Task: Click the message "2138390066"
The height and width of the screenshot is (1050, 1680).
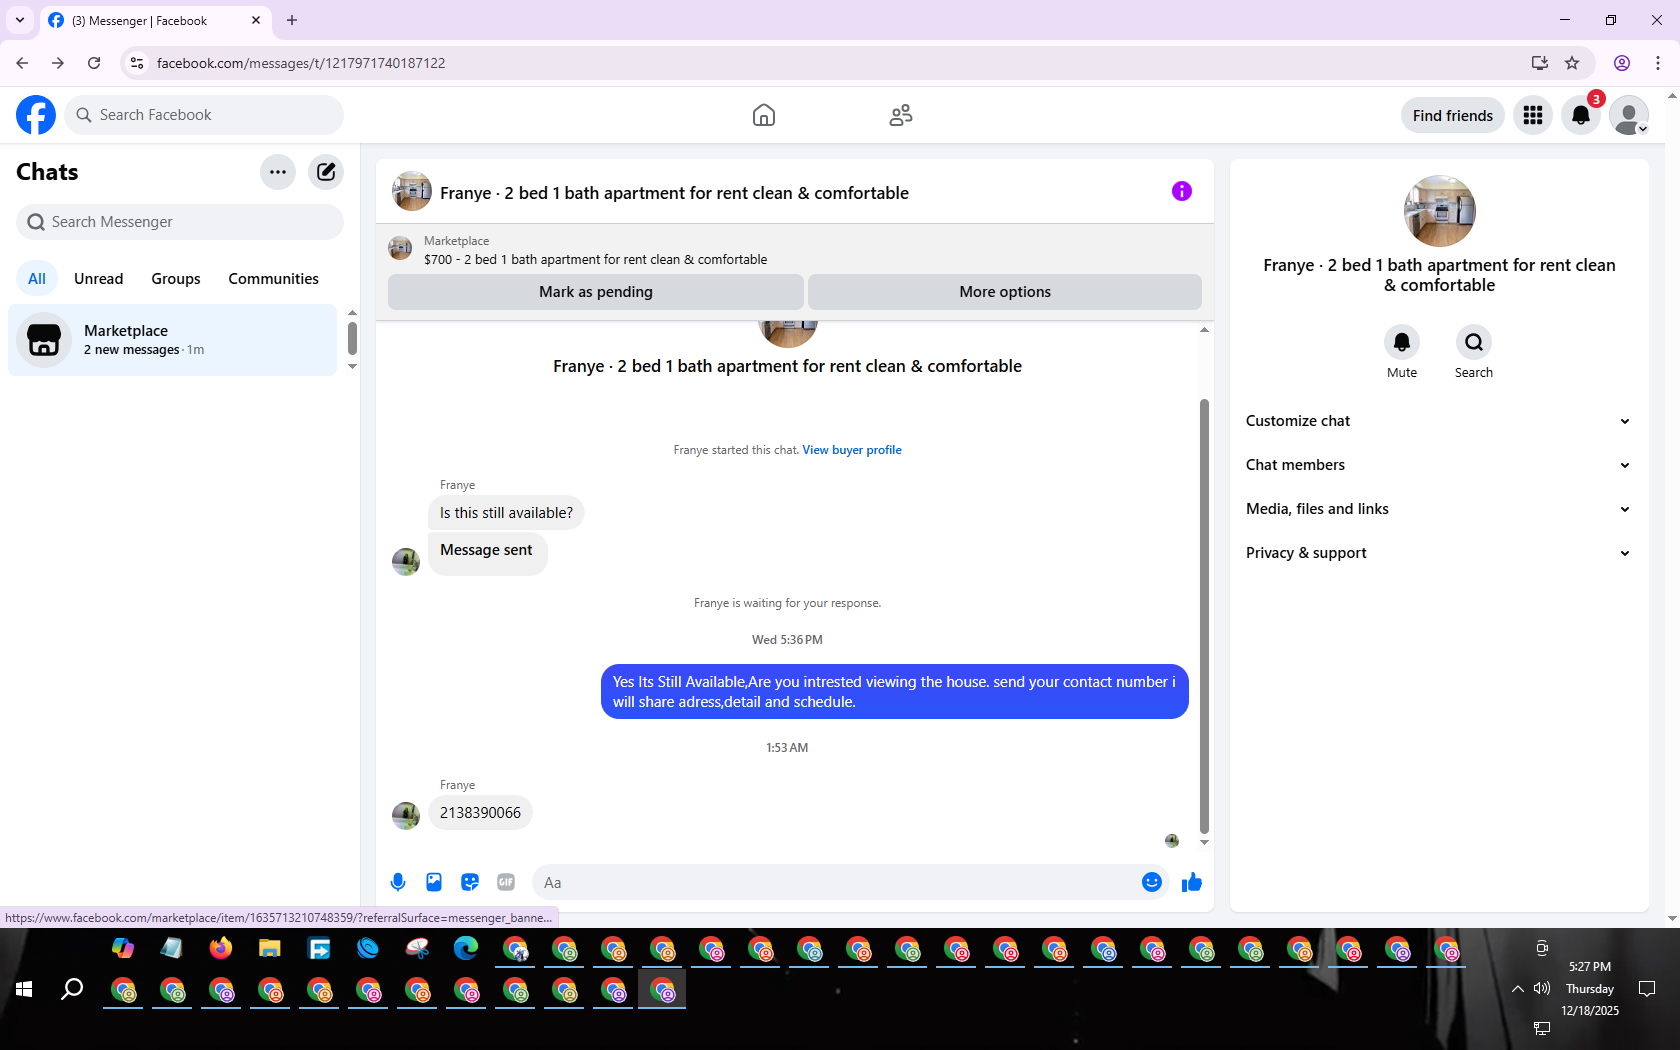Action: pos(480,813)
